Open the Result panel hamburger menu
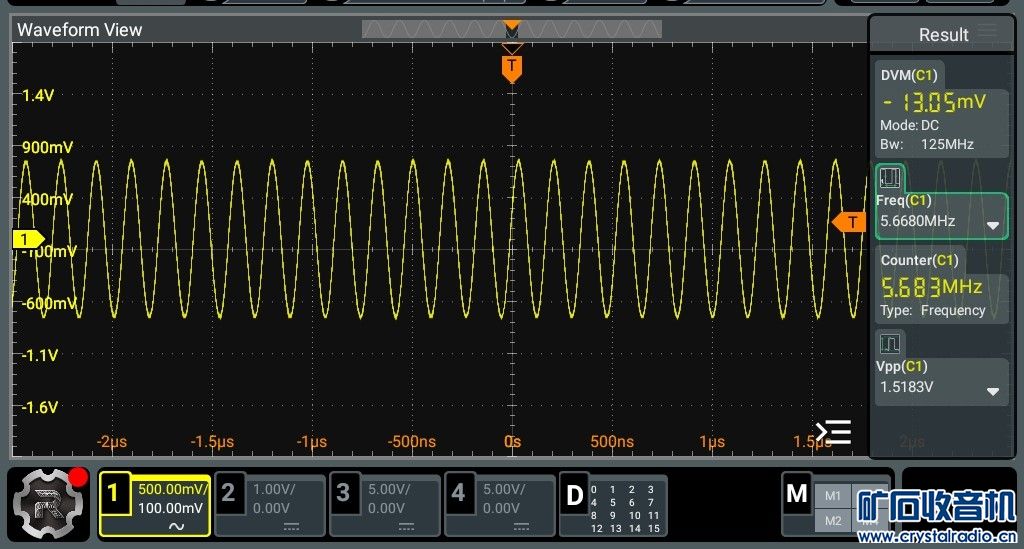1024x549 pixels. click(987, 32)
